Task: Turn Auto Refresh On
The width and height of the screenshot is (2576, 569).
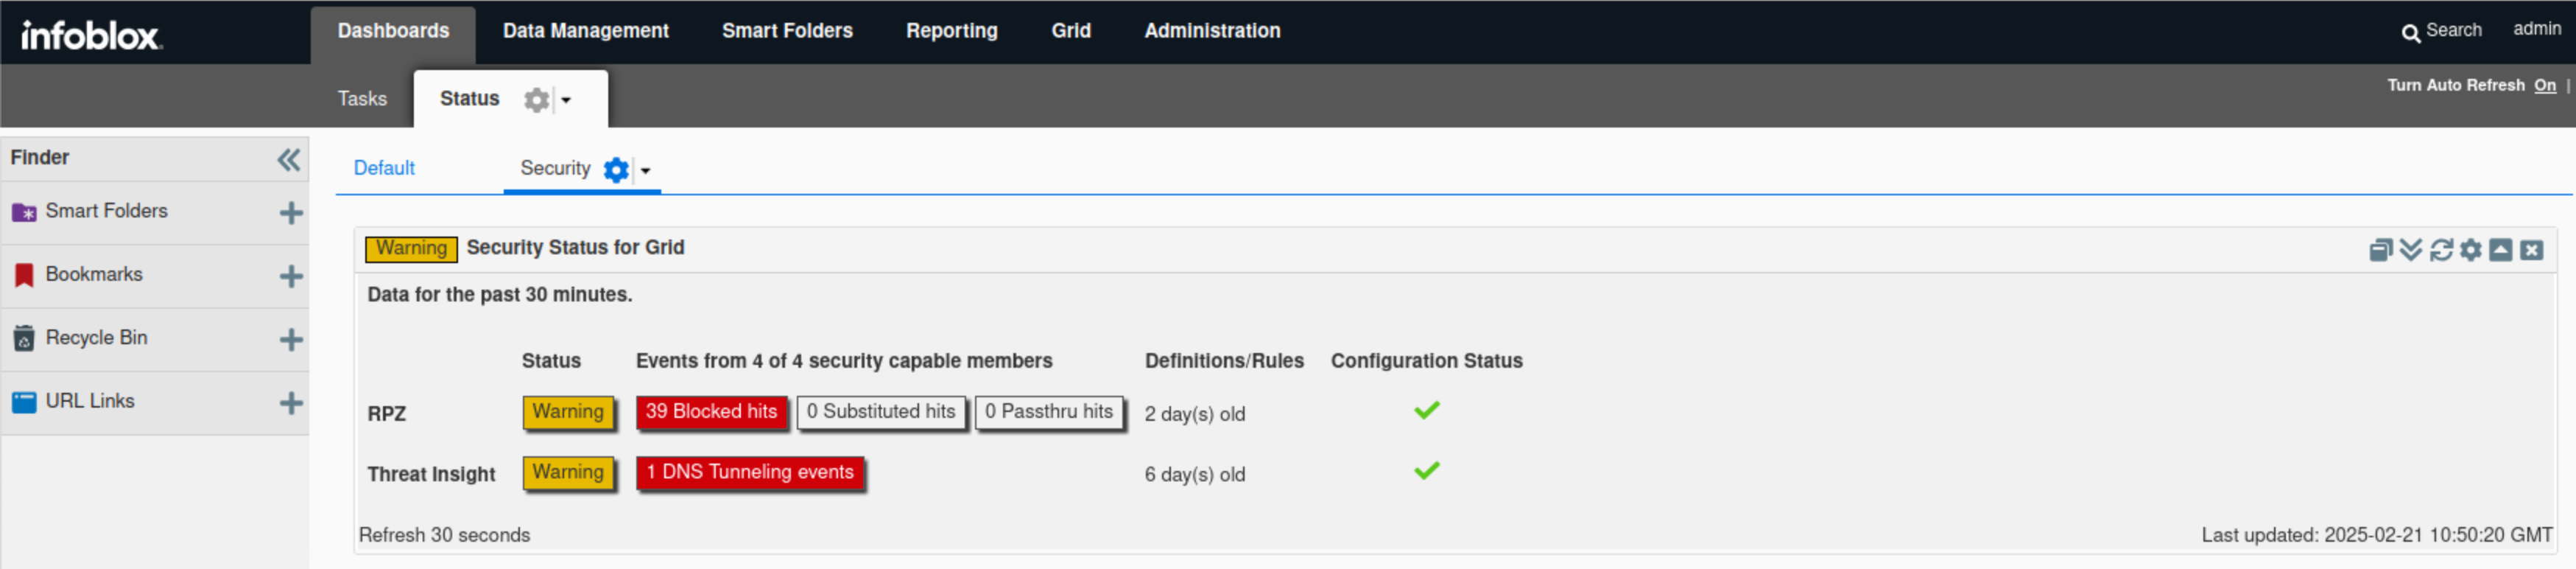Action: (2544, 86)
